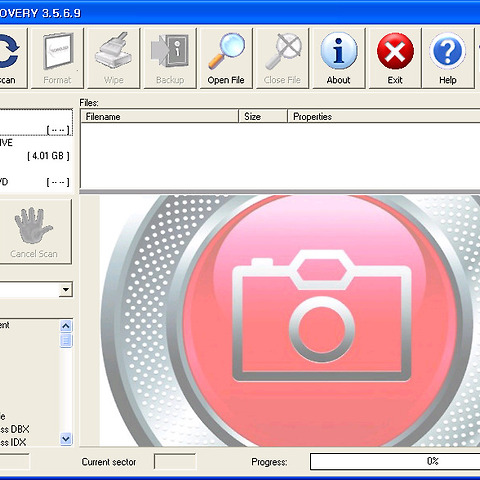The width and height of the screenshot is (480, 480).
Task: Open the About information icon
Action: [339, 58]
